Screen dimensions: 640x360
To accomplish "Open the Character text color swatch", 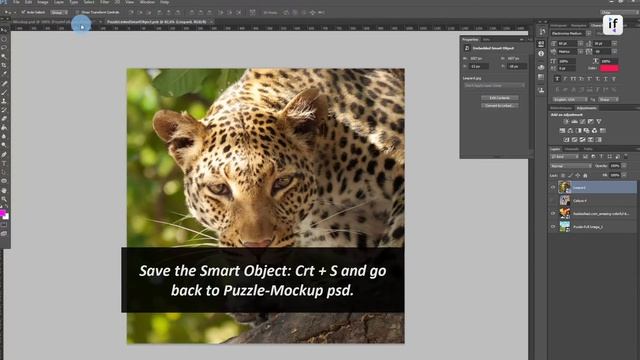I will pyautogui.click(x=609, y=68).
